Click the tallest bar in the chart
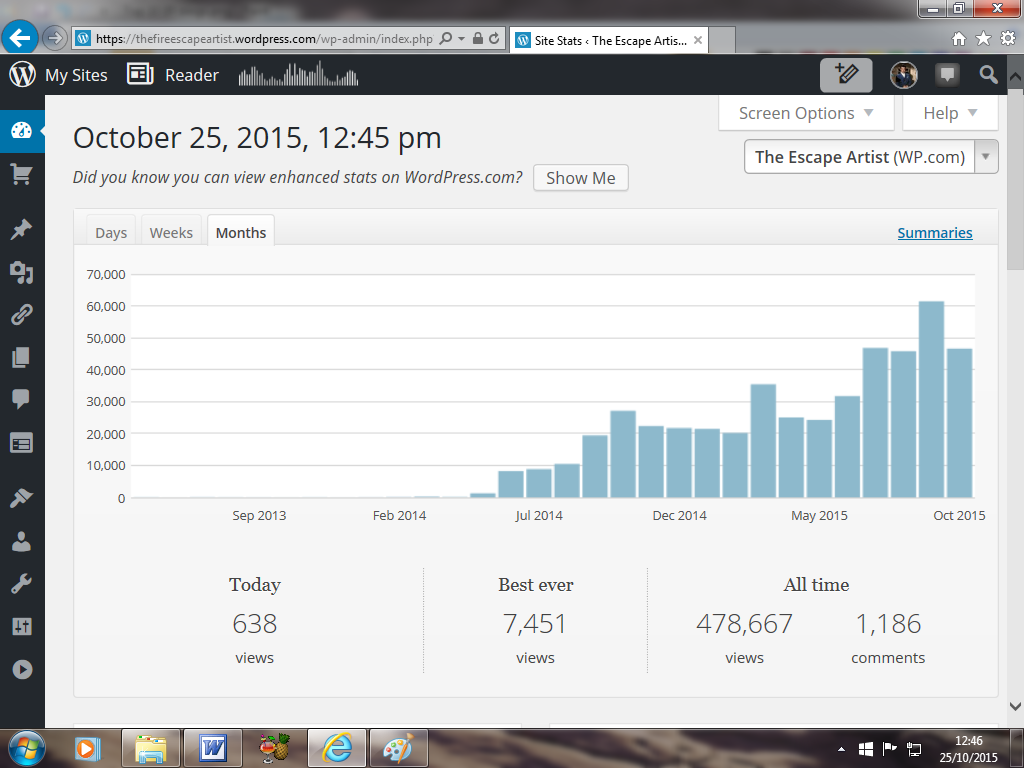This screenshot has height=768, width=1024. (x=931, y=400)
